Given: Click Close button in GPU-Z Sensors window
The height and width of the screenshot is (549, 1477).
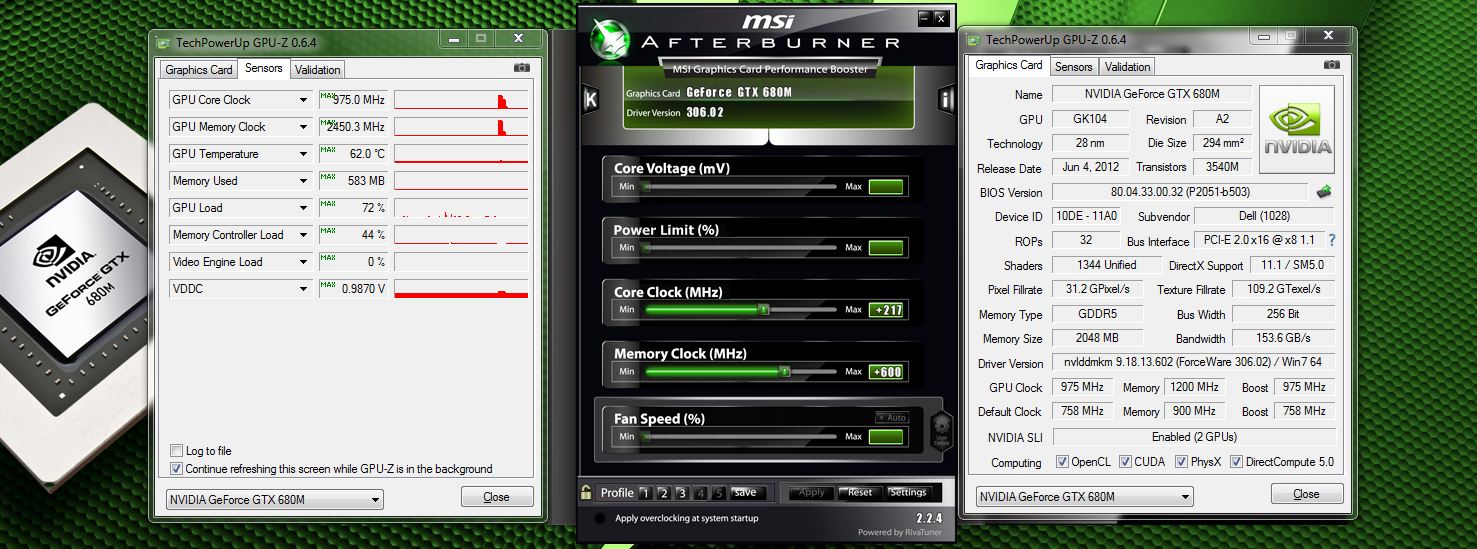Looking at the screenshot, I should (x=497, y=497).
